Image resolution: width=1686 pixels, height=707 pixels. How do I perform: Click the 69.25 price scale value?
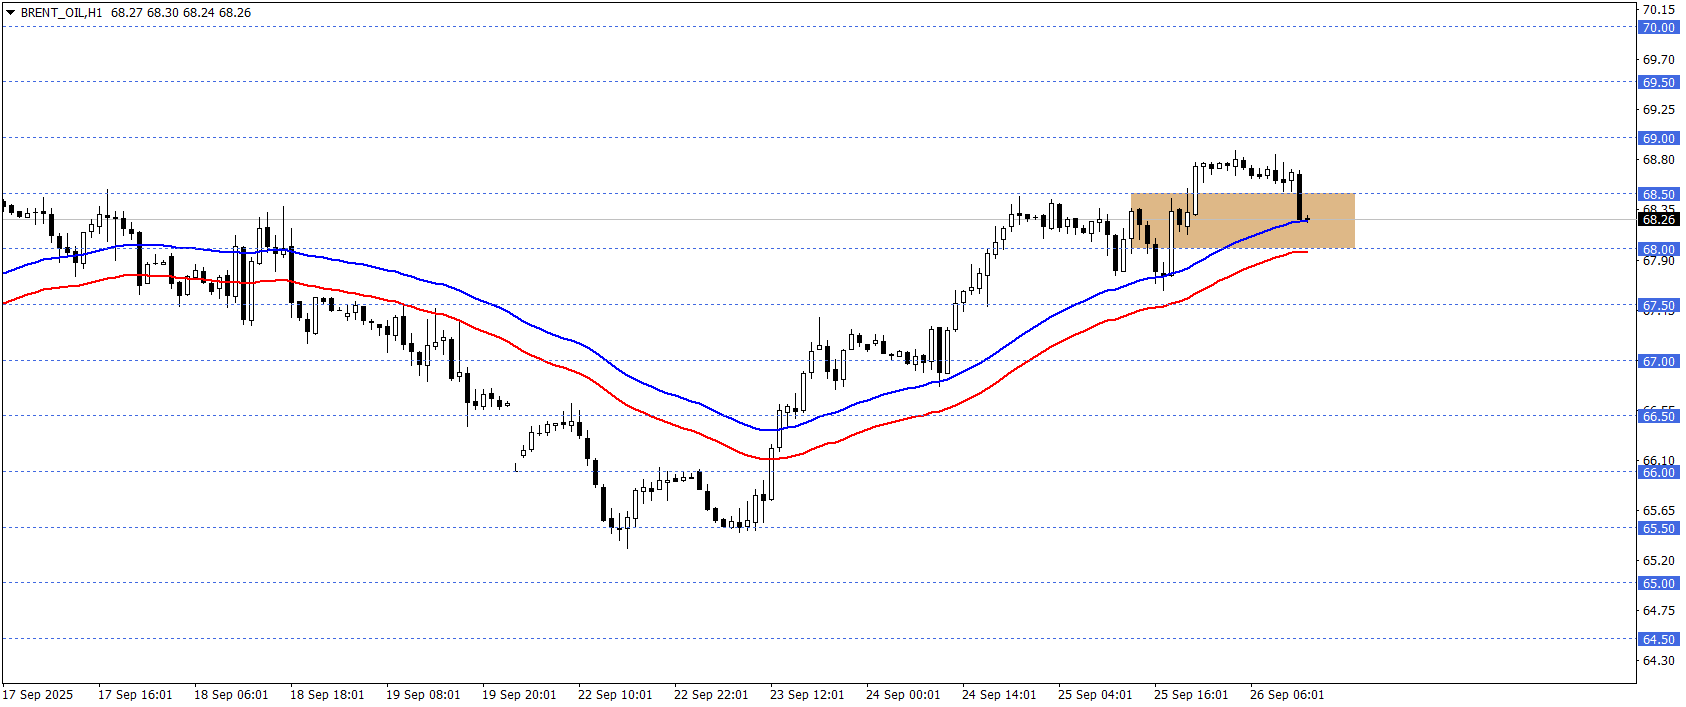point(1659,109)
